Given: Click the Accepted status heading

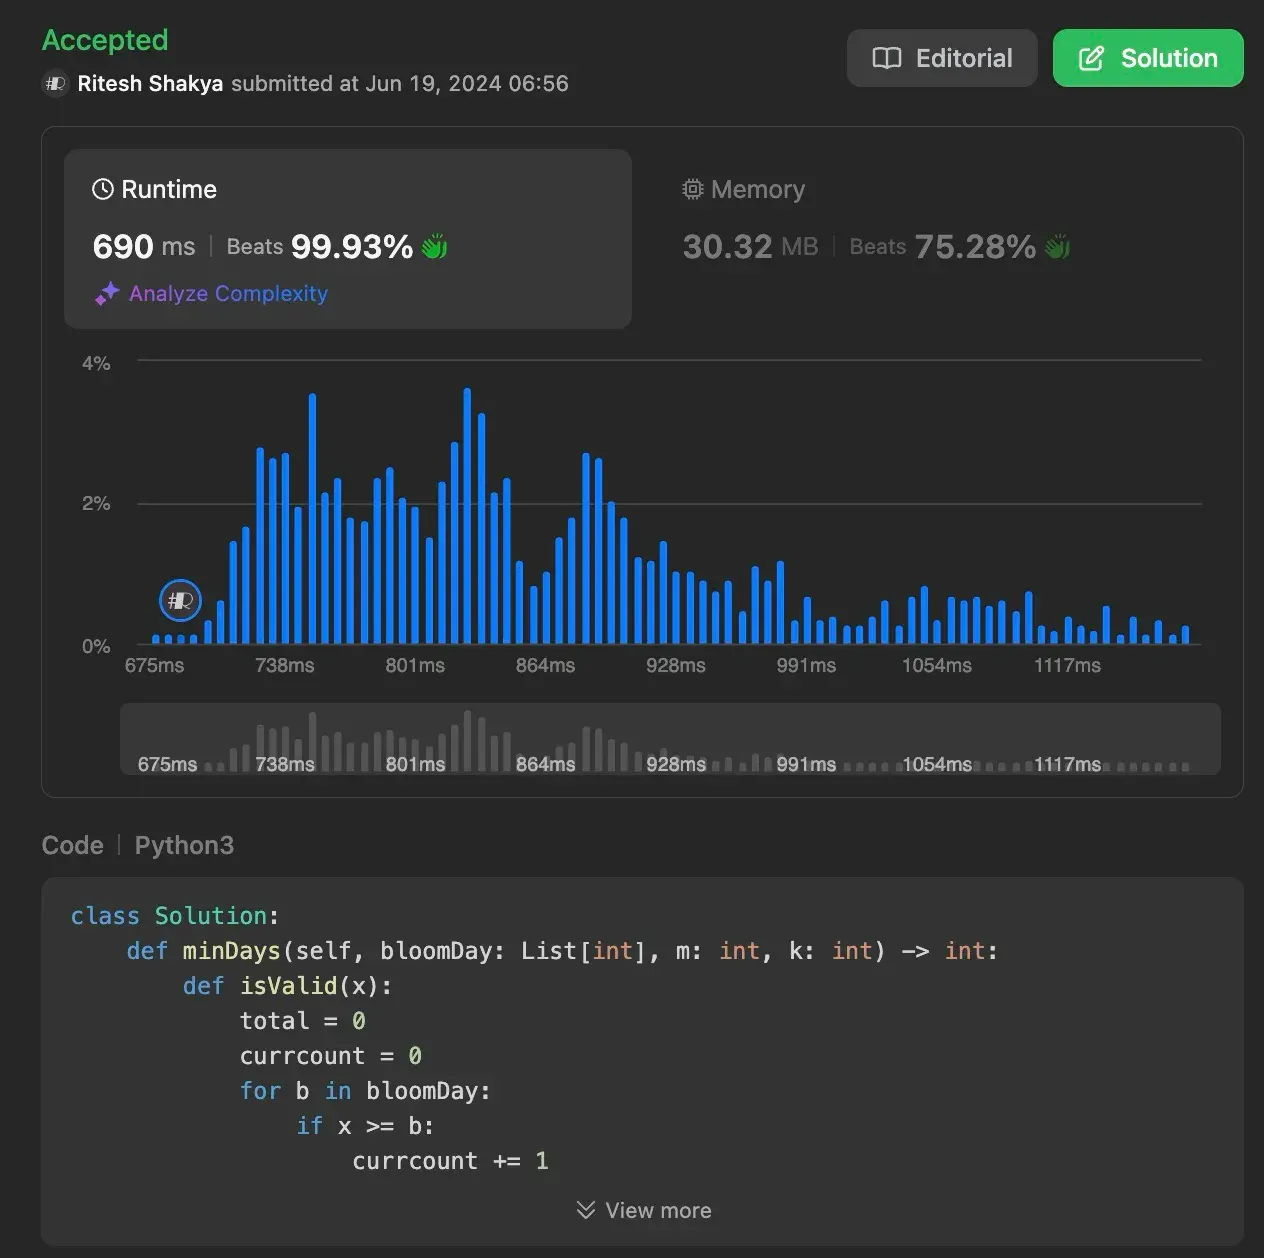Looking at the screenshot, I should [104, 40].
